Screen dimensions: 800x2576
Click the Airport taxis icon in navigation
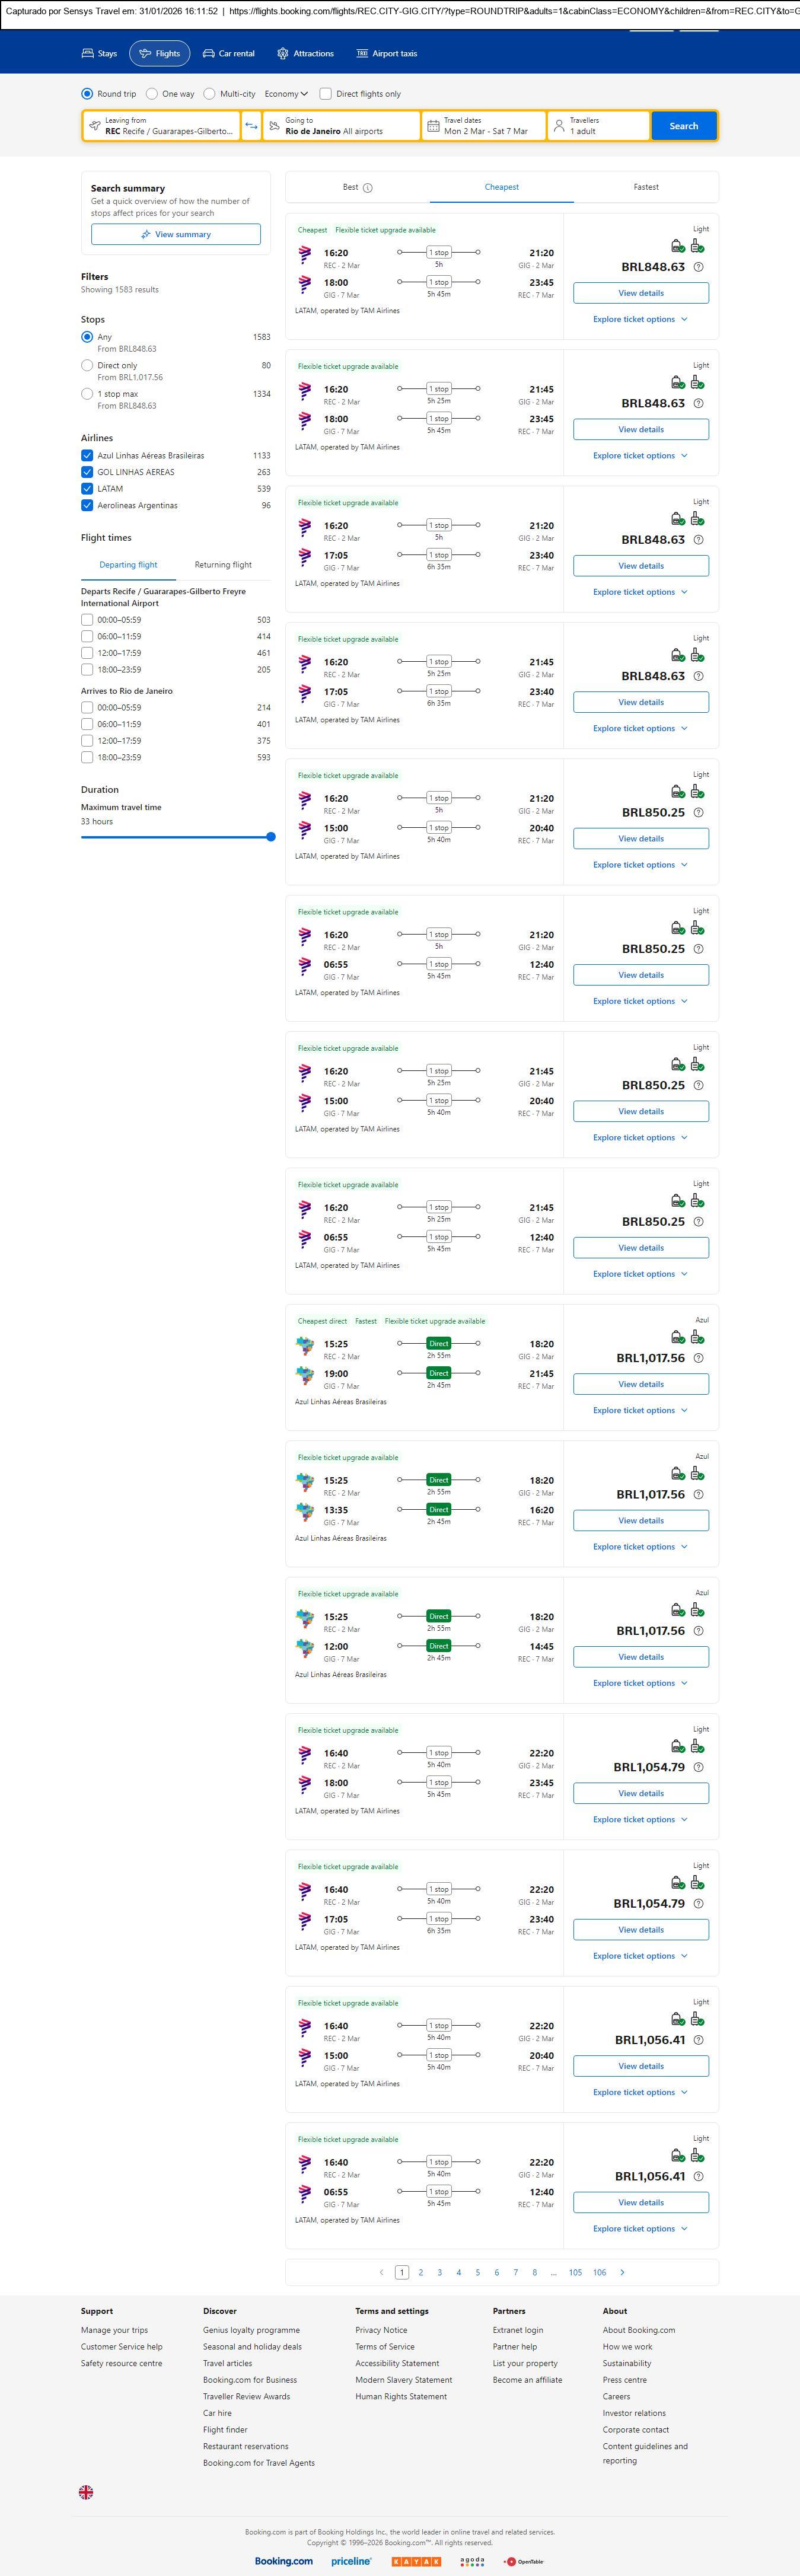pyautogui.click(x=362, y=54)
